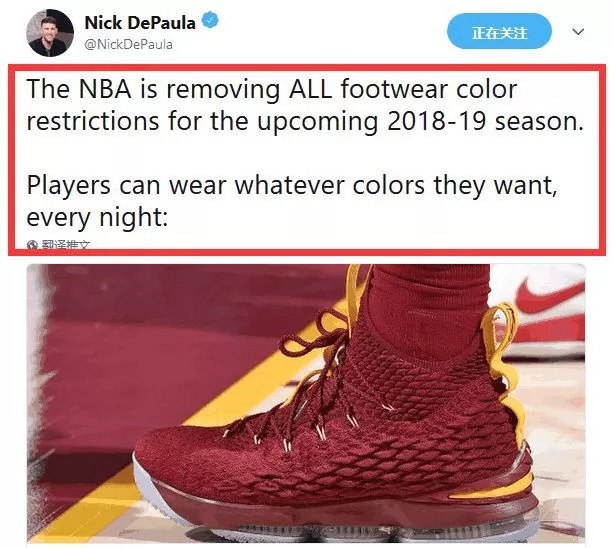614x548 pixels.
Task: Open the red LeBron sneaker photo
Action: tap(306, 403)
